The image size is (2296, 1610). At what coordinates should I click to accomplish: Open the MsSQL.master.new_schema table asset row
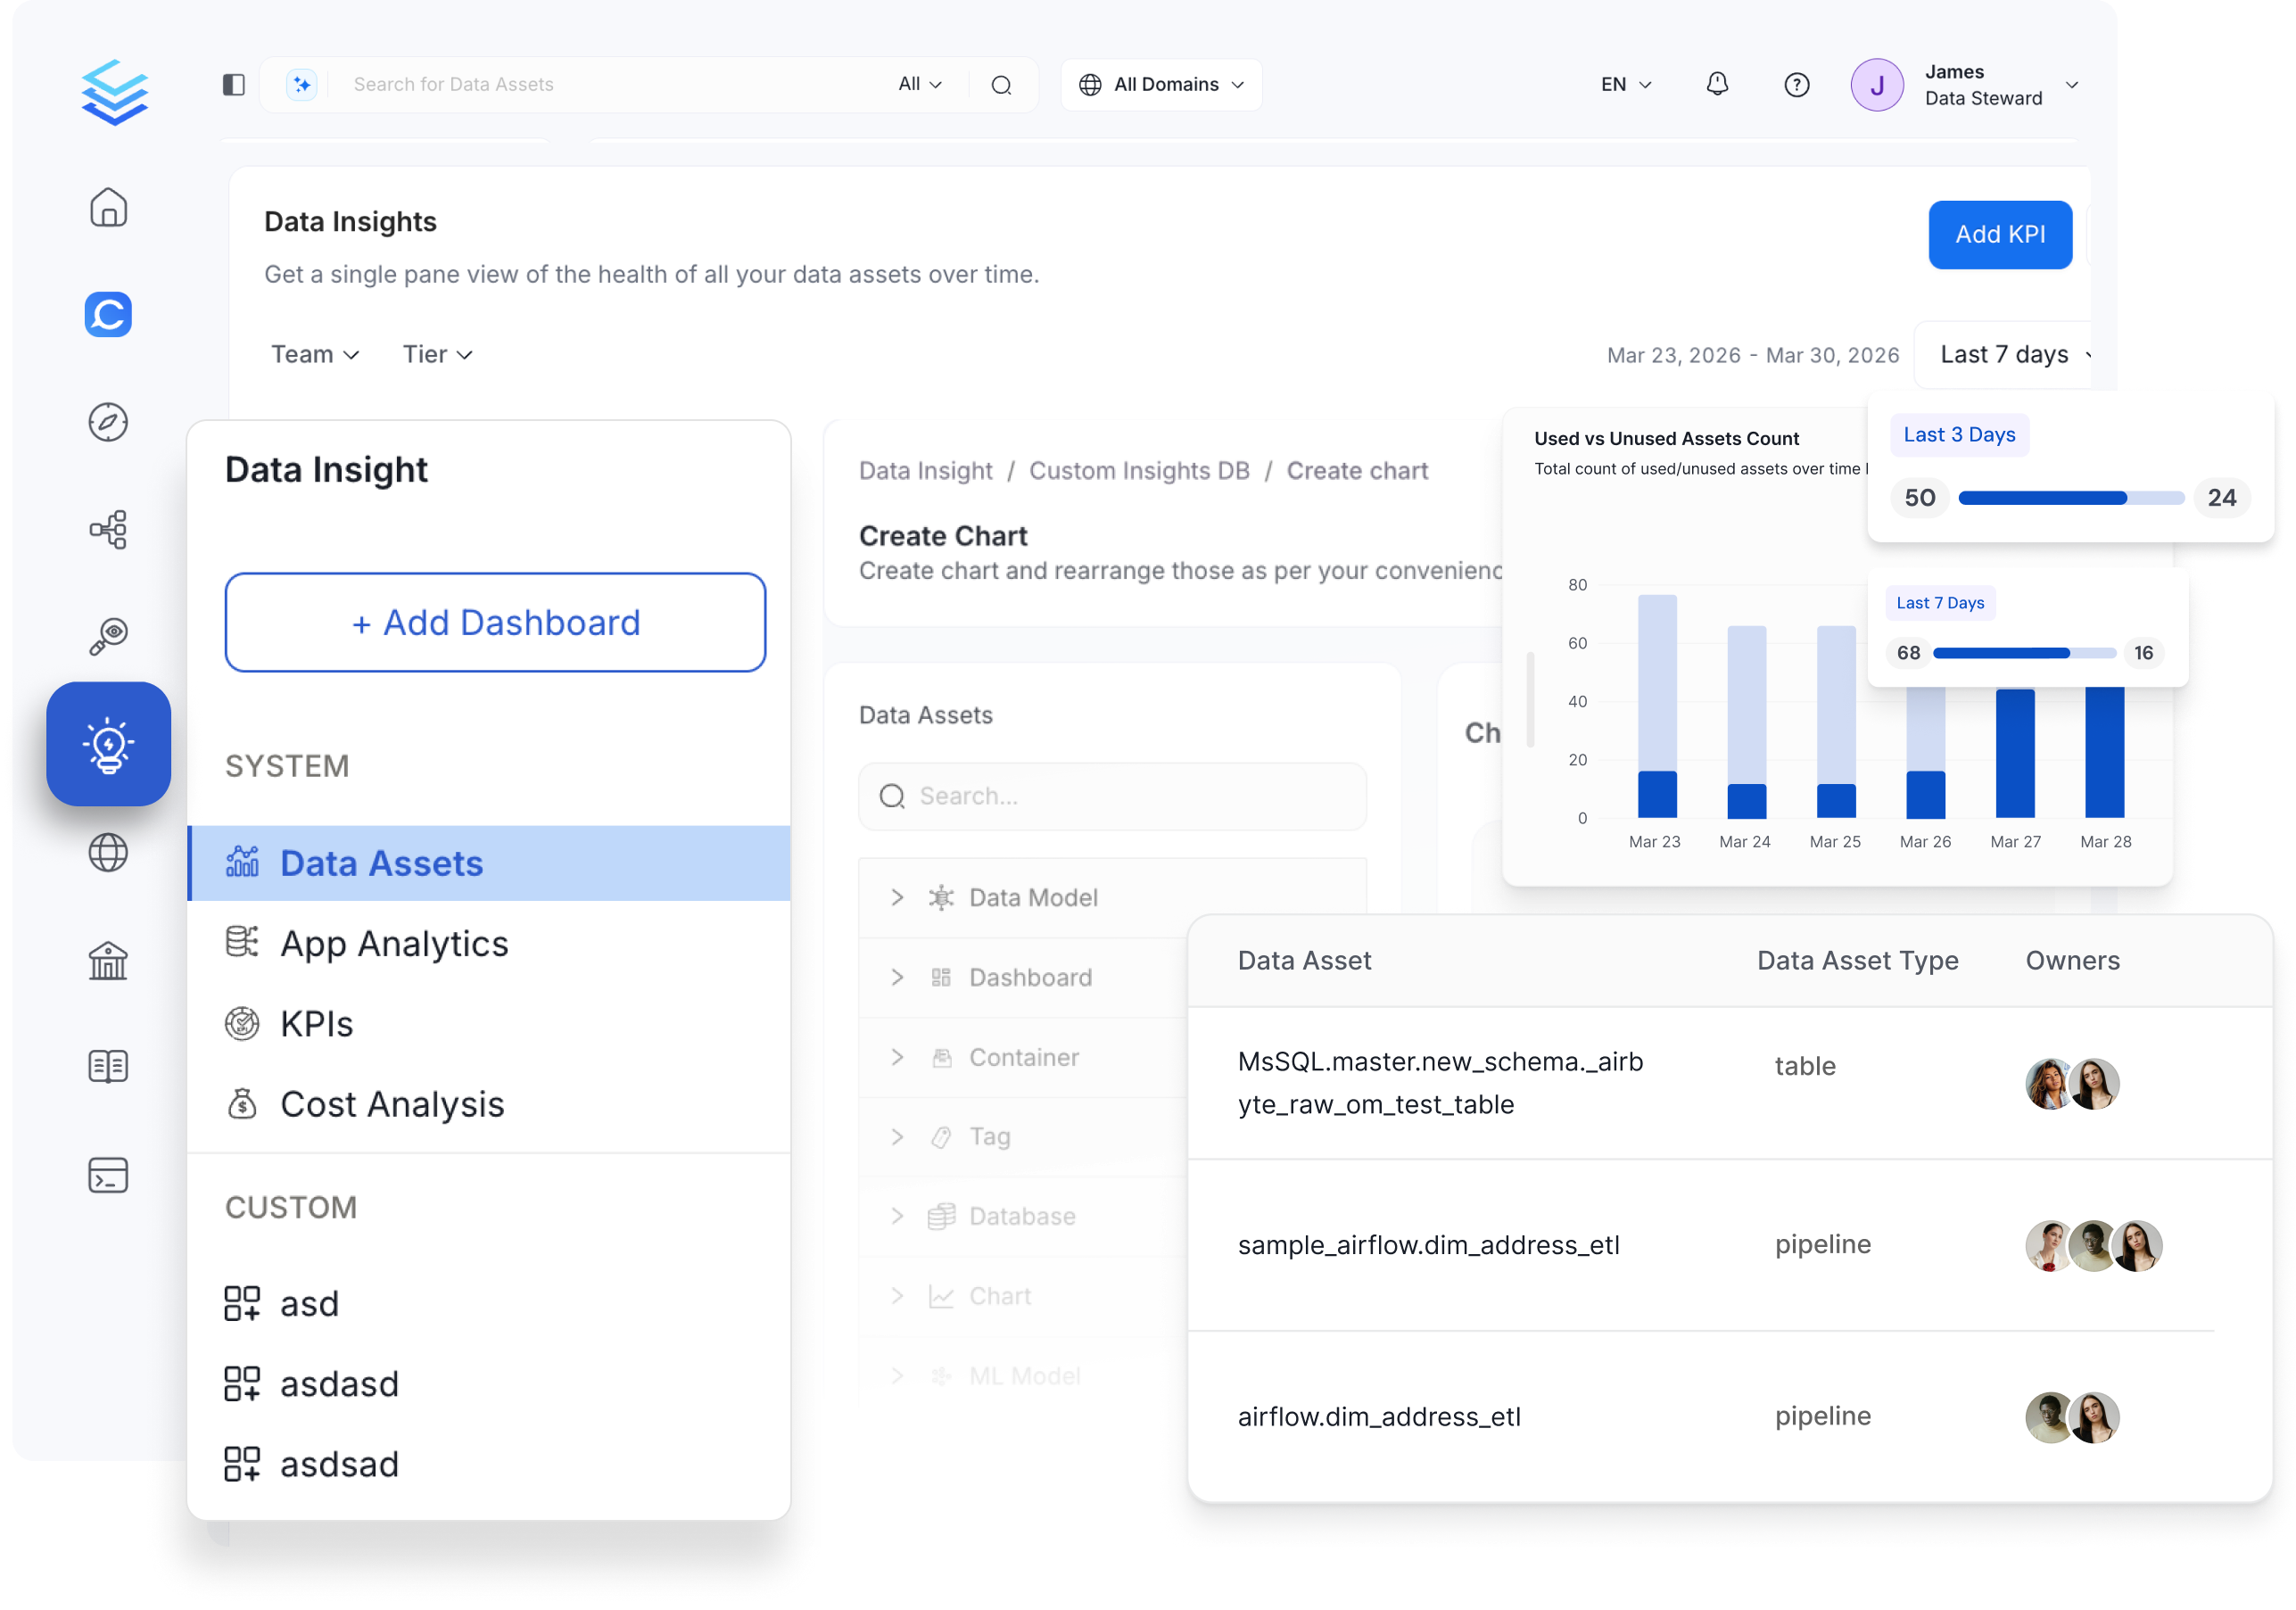coord(1730,1083)
